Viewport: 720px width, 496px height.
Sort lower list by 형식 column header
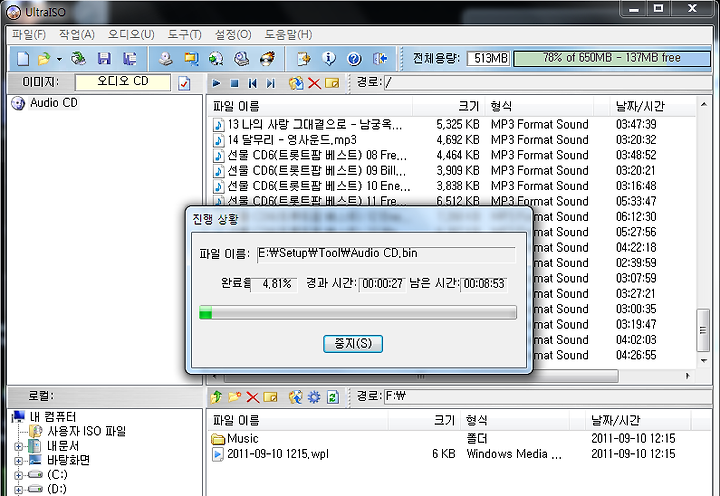pyautogui.click(x=516, y=420)
